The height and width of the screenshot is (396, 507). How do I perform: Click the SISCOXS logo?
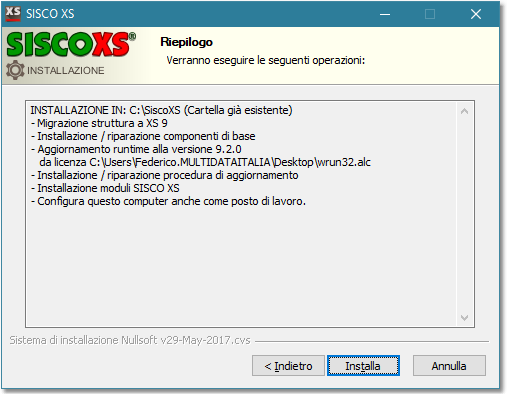tap(71, 44)
